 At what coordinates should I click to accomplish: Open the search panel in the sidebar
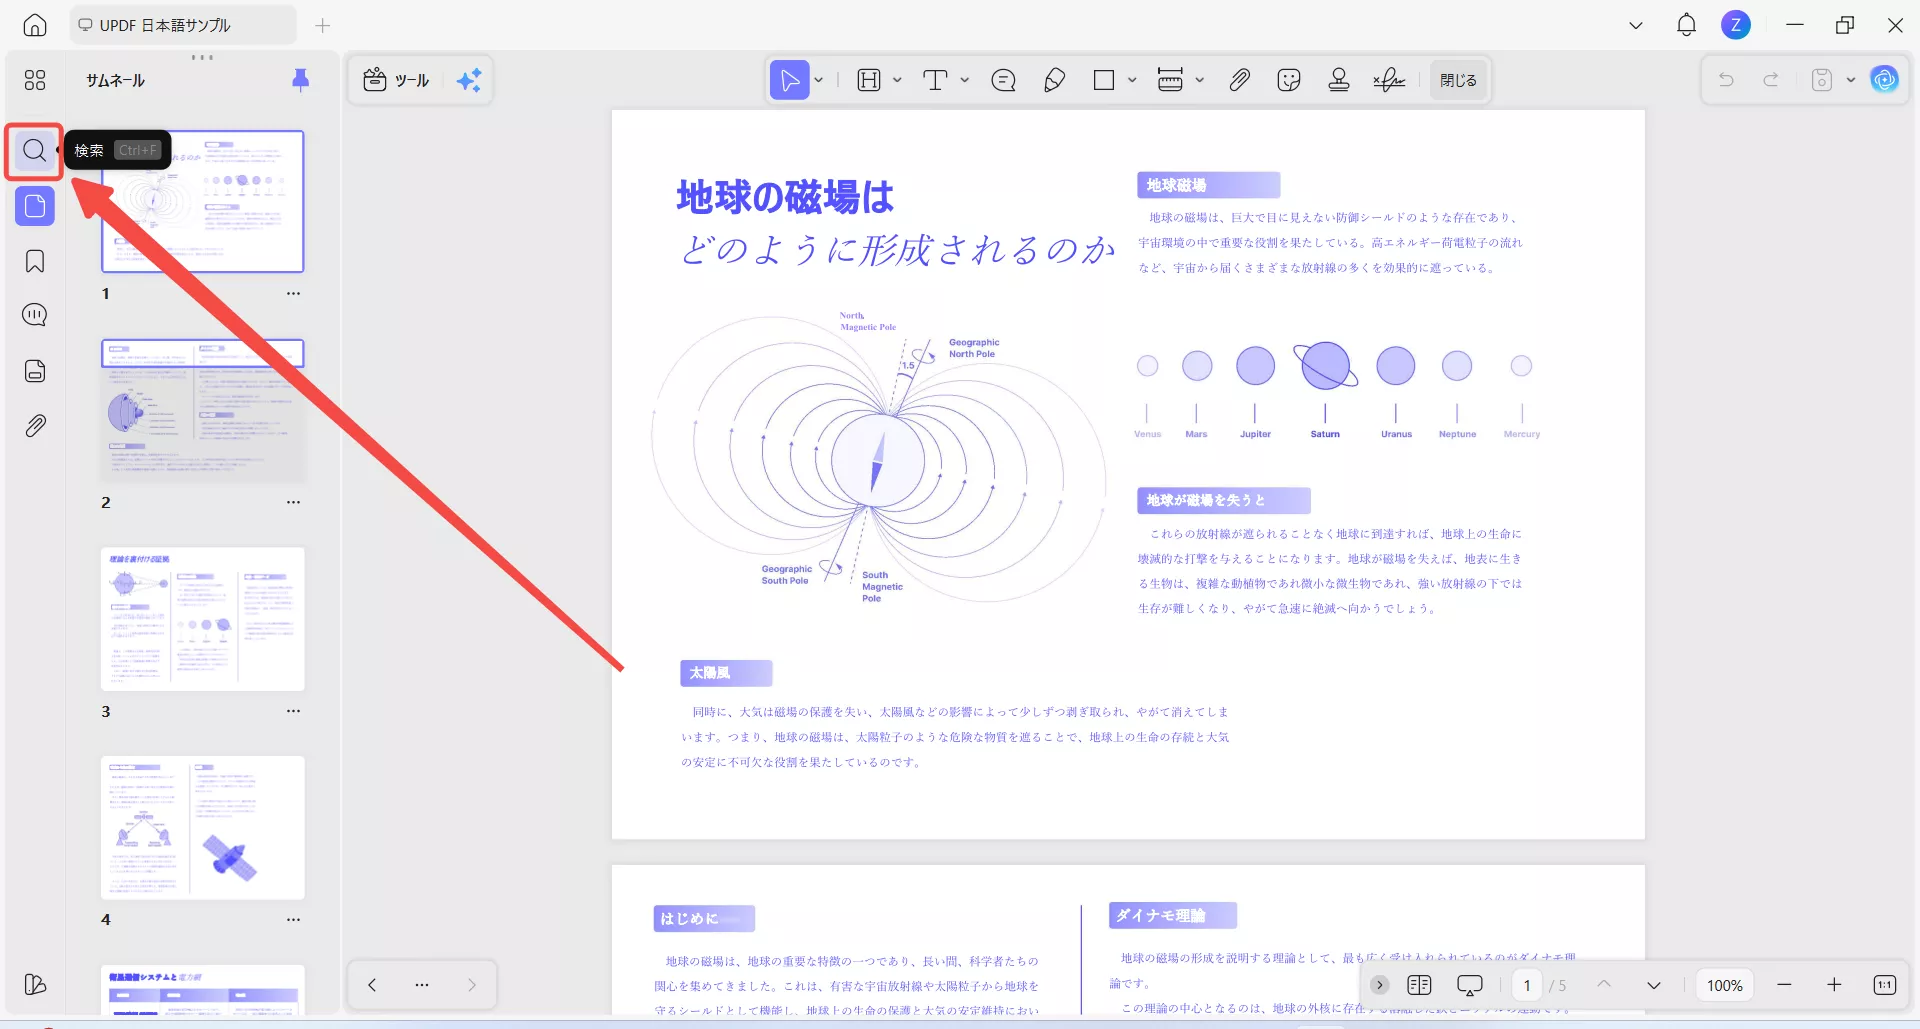pos(34,150)
